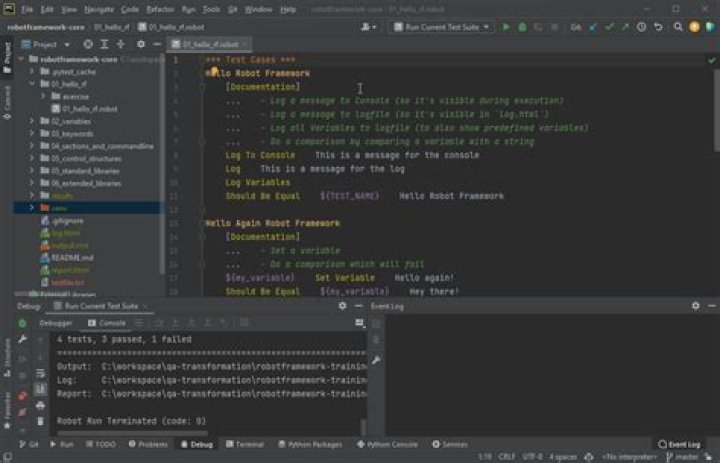Screen dimensions: 720x463
Task: Click the print icon in console sidebar
Action: (40, 406)
